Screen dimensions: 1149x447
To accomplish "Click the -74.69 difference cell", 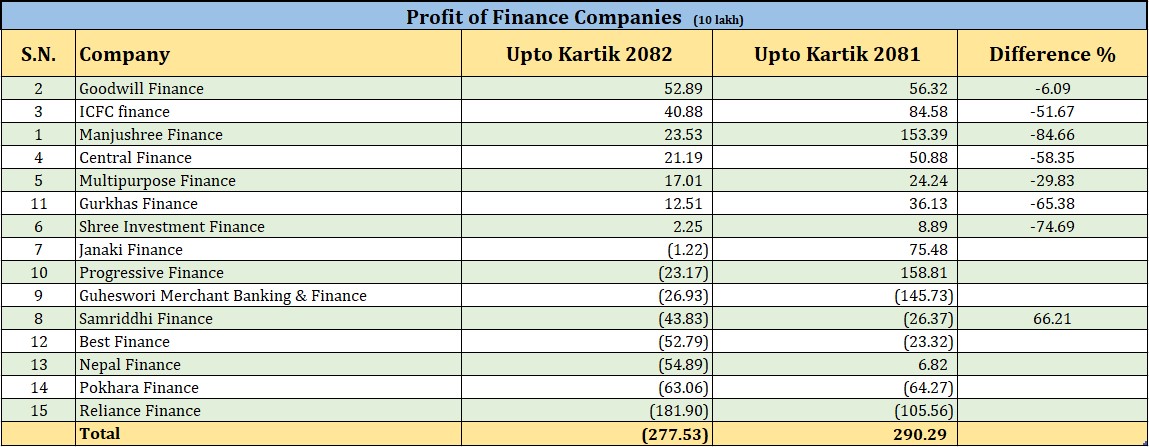I will click(x=1052, y=227).
